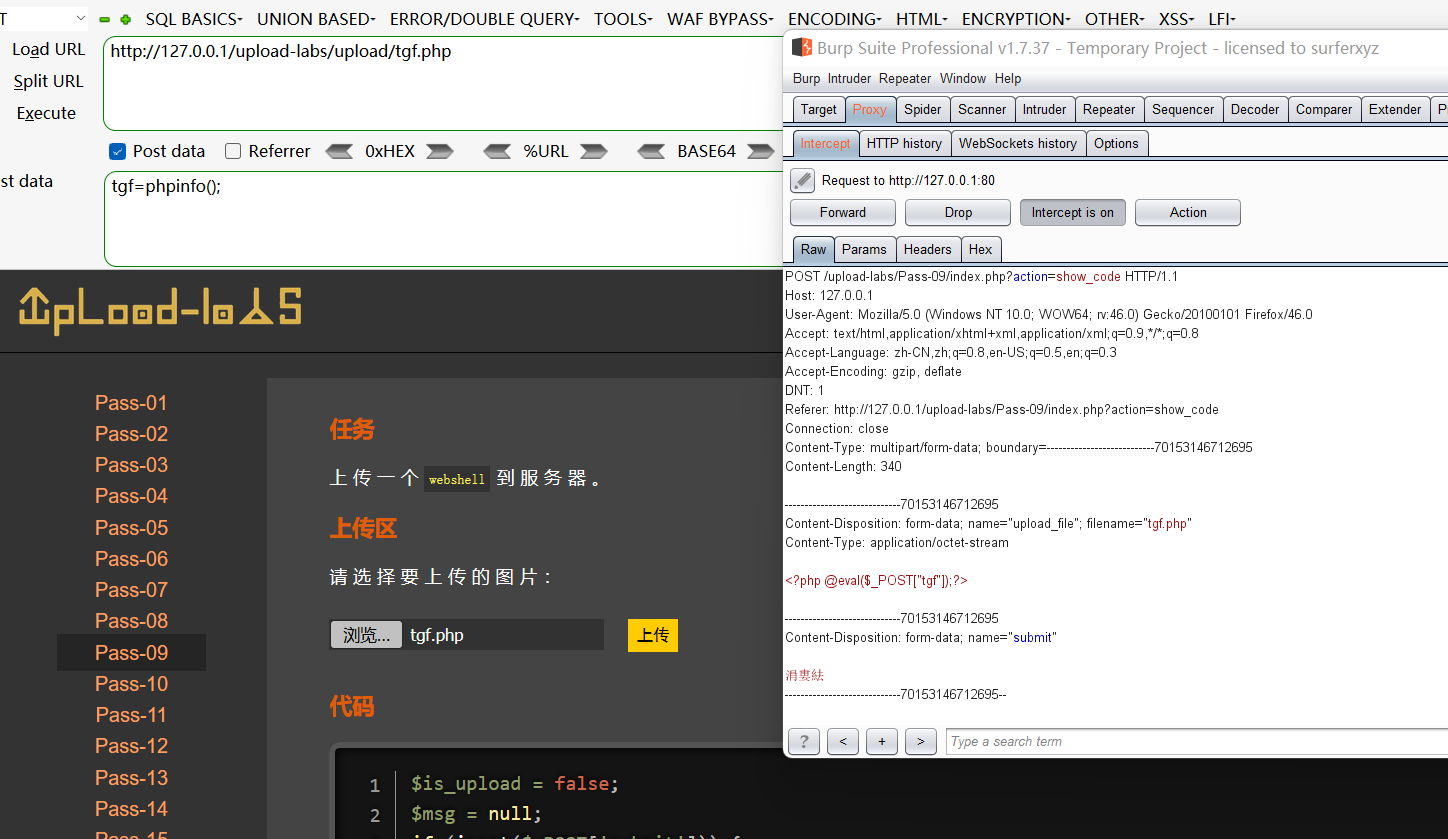This screenshot has width=1448, height=839.
Task: Click the Drop button
Action: pos(958,212)
